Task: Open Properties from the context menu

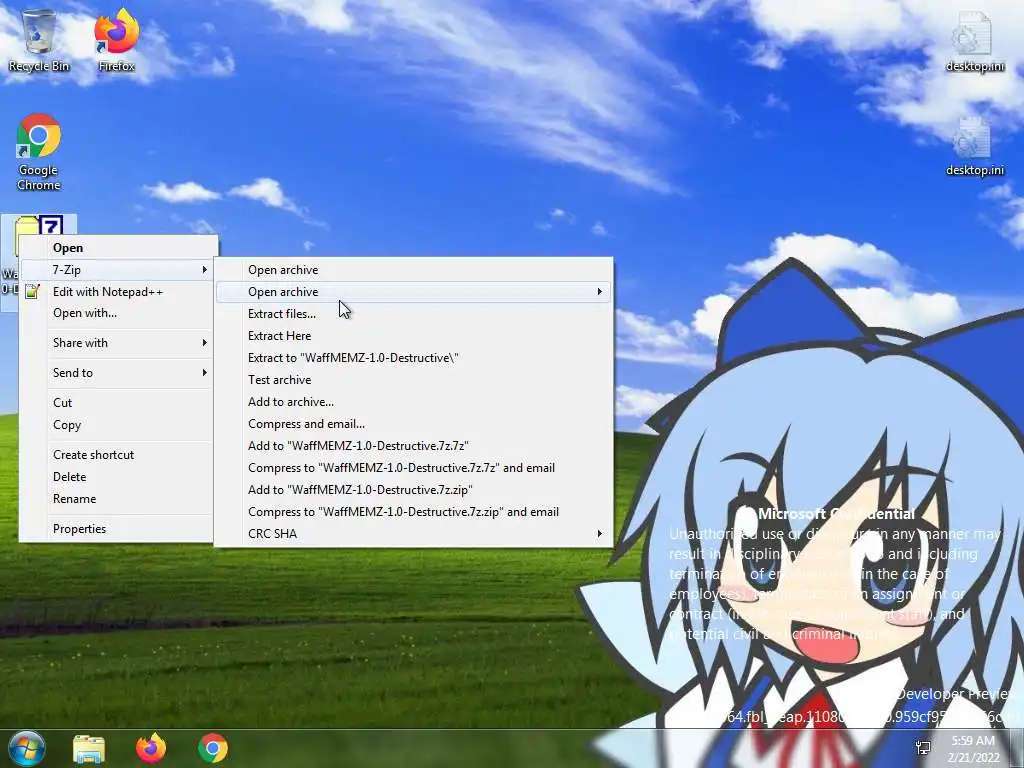Action: pyautogui.click(x=116, y=529)
